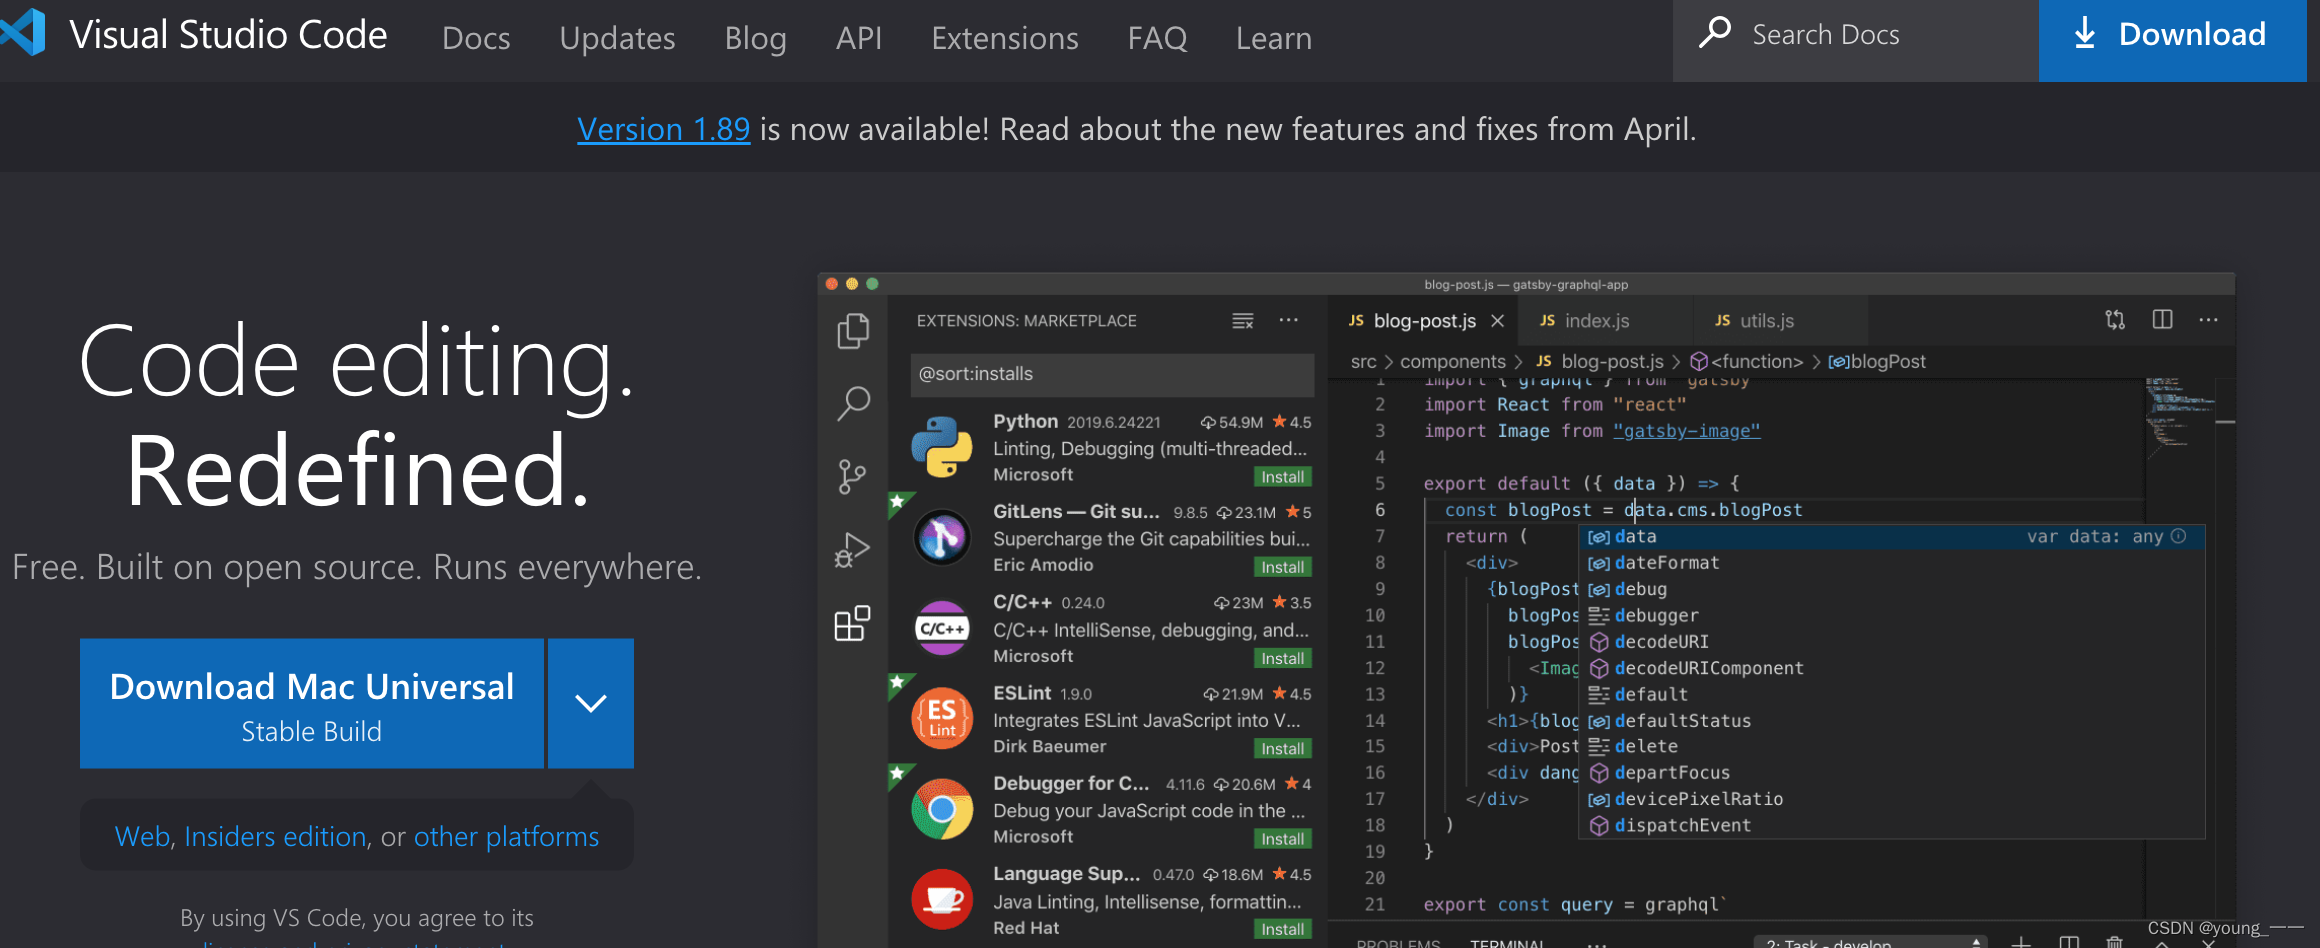
Task: Expand the download options dropdown arrow
Action: click(591, 704)
